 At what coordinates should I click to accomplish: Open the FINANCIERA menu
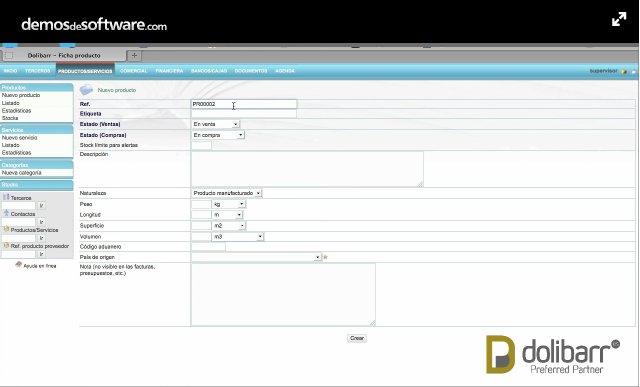[x=169, y=71]
